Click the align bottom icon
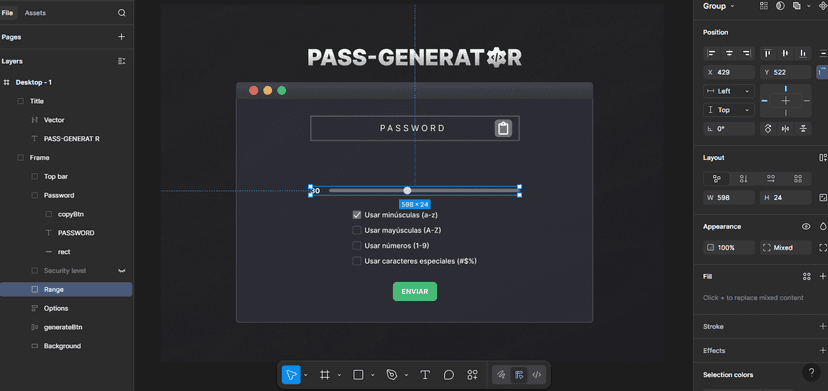Viewport: 828px width, 391px height. pos(803,53)
